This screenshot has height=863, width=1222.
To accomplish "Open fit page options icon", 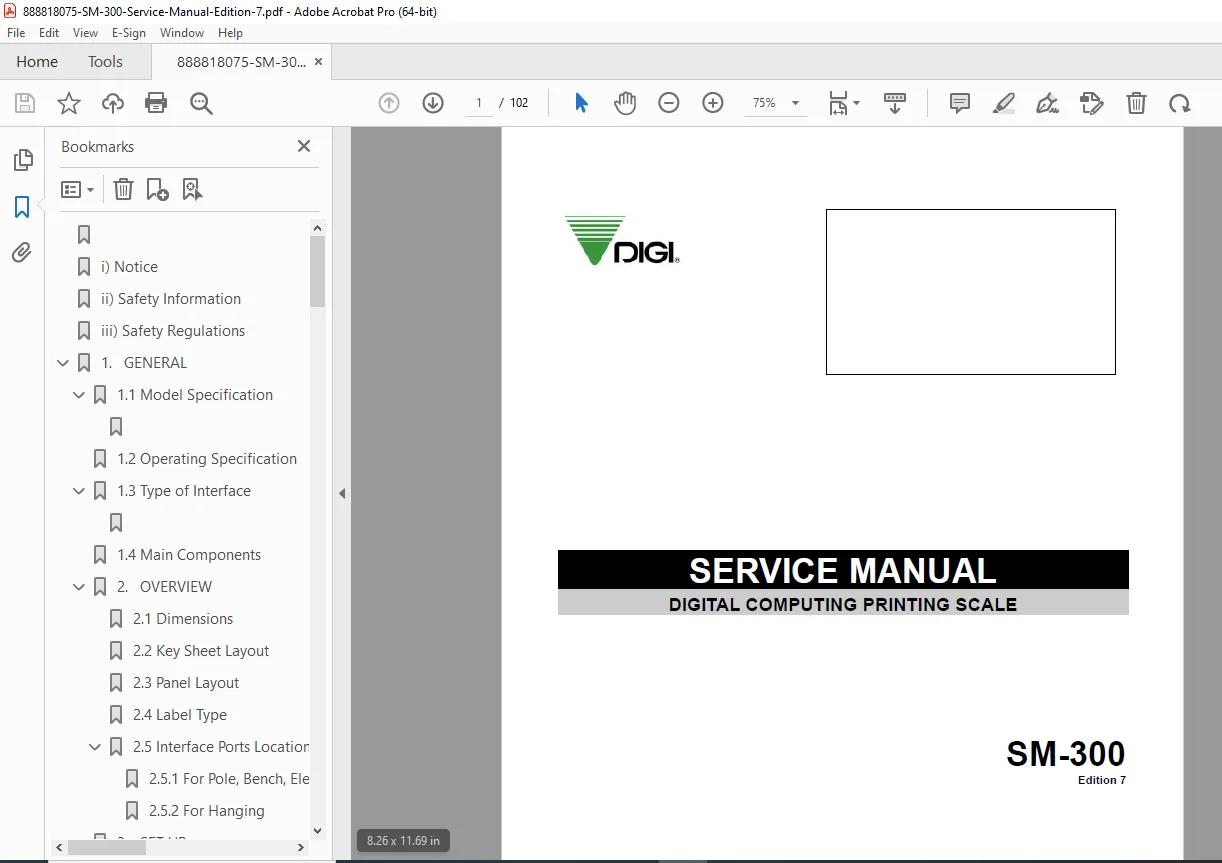I will pyautogui.click(x=843, y=103).
